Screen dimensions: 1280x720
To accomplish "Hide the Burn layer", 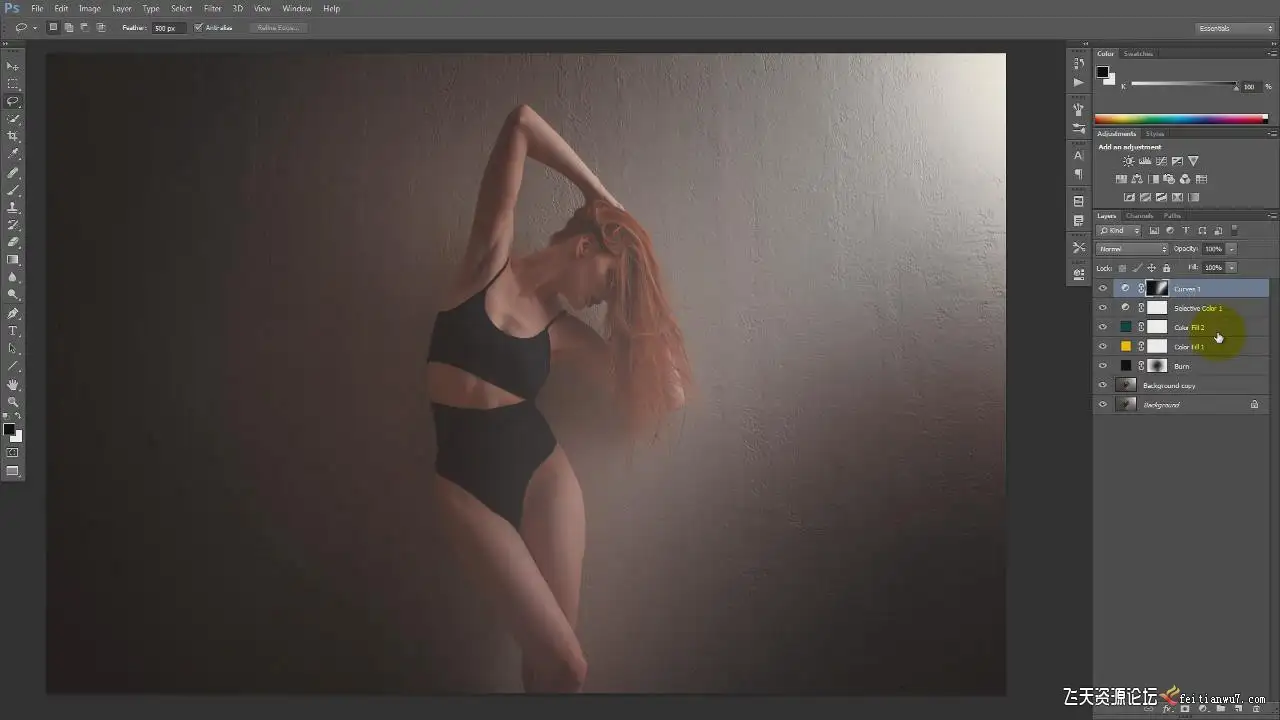I will coord(1103,366).
